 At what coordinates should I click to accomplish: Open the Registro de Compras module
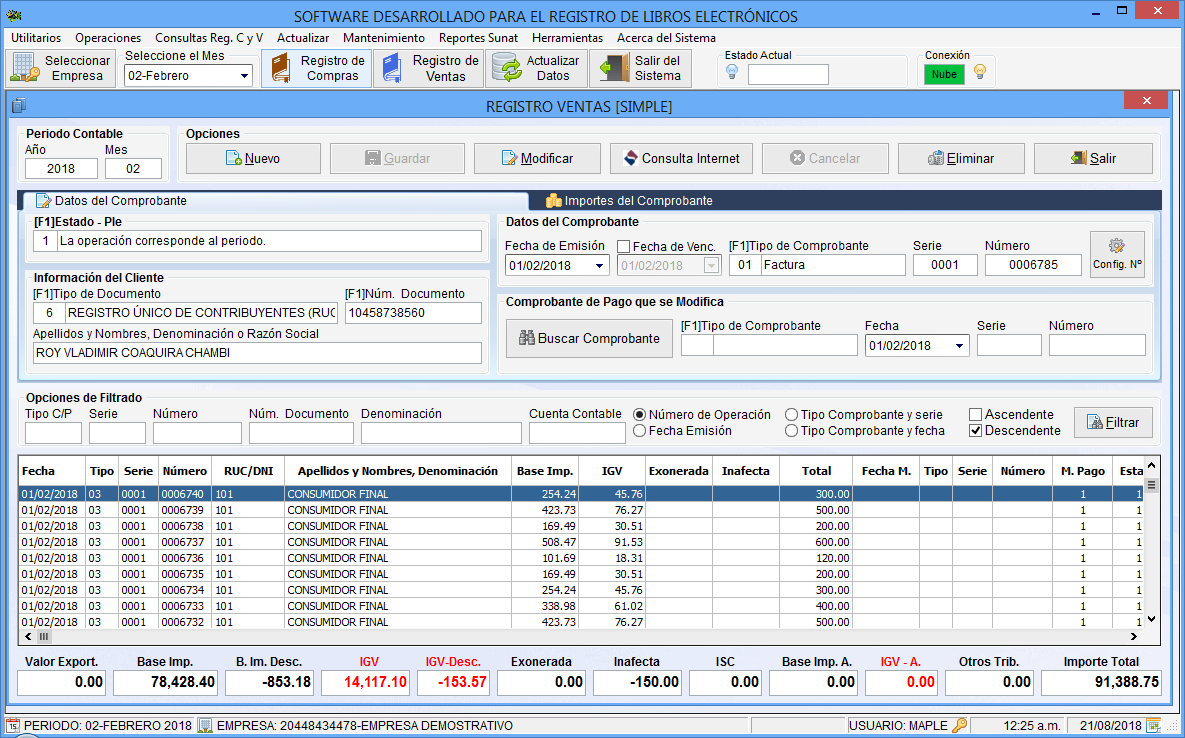click(x=316, y=68)
